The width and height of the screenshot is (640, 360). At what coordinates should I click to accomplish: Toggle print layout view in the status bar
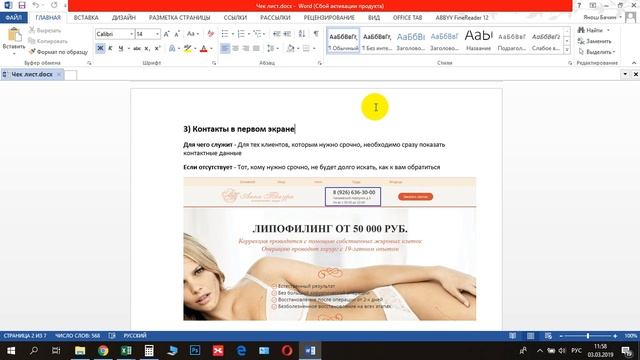click(x=530, y=336)
